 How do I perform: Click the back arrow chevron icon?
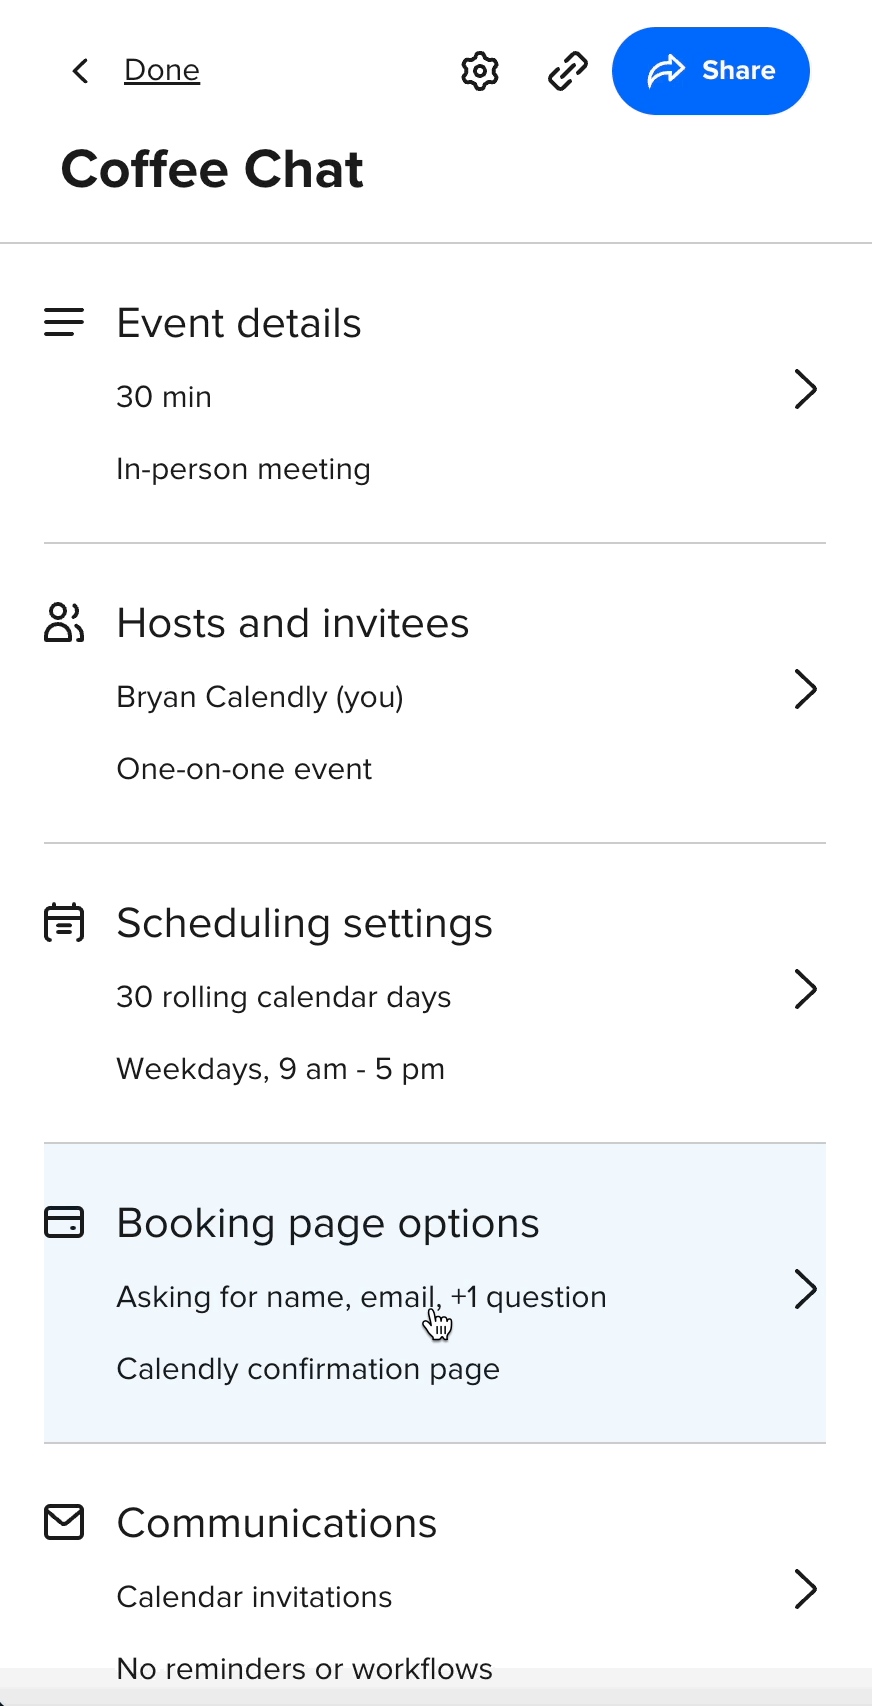tap(81, 71)
